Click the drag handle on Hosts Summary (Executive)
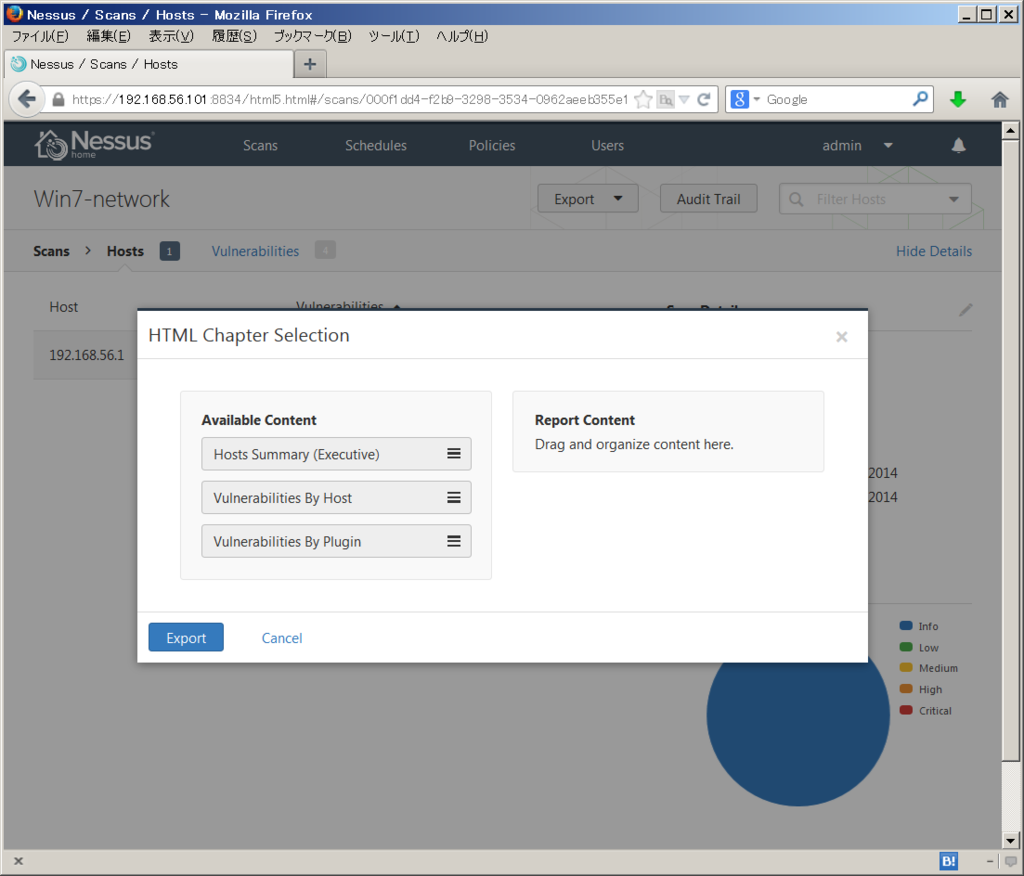Viewport: 1024px width, 876px height. coord(454,454)
